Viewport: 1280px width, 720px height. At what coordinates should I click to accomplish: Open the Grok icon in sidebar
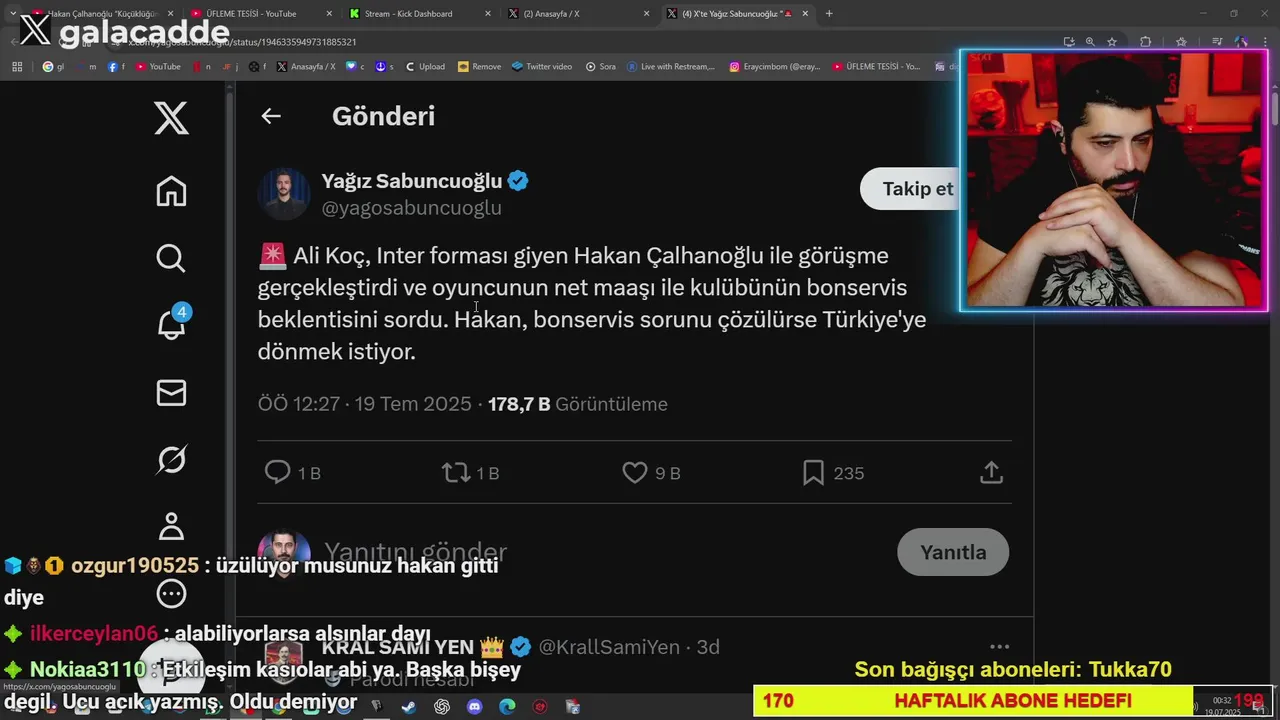(171, 460)
